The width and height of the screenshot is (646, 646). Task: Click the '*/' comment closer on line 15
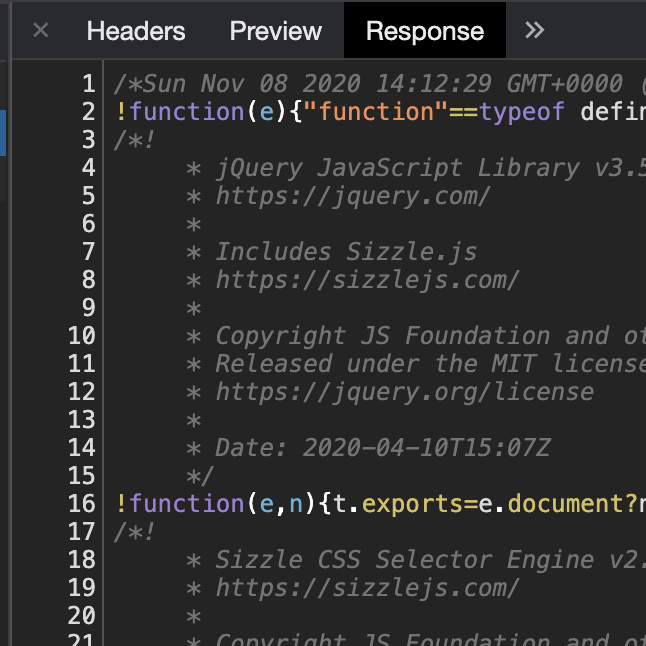pyautogui.click(x=200, y=476)
